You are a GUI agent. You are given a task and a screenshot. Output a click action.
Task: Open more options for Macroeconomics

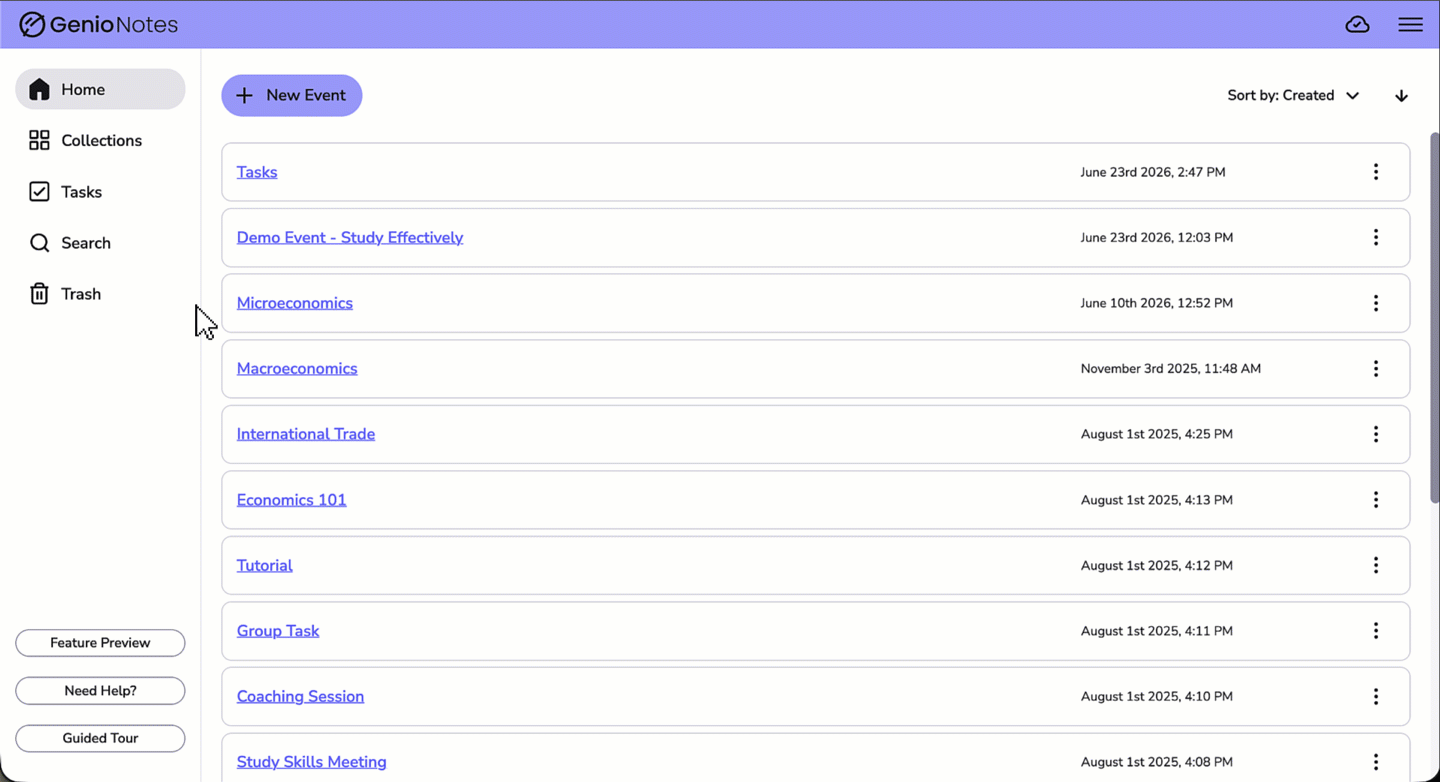(1376, 368)
